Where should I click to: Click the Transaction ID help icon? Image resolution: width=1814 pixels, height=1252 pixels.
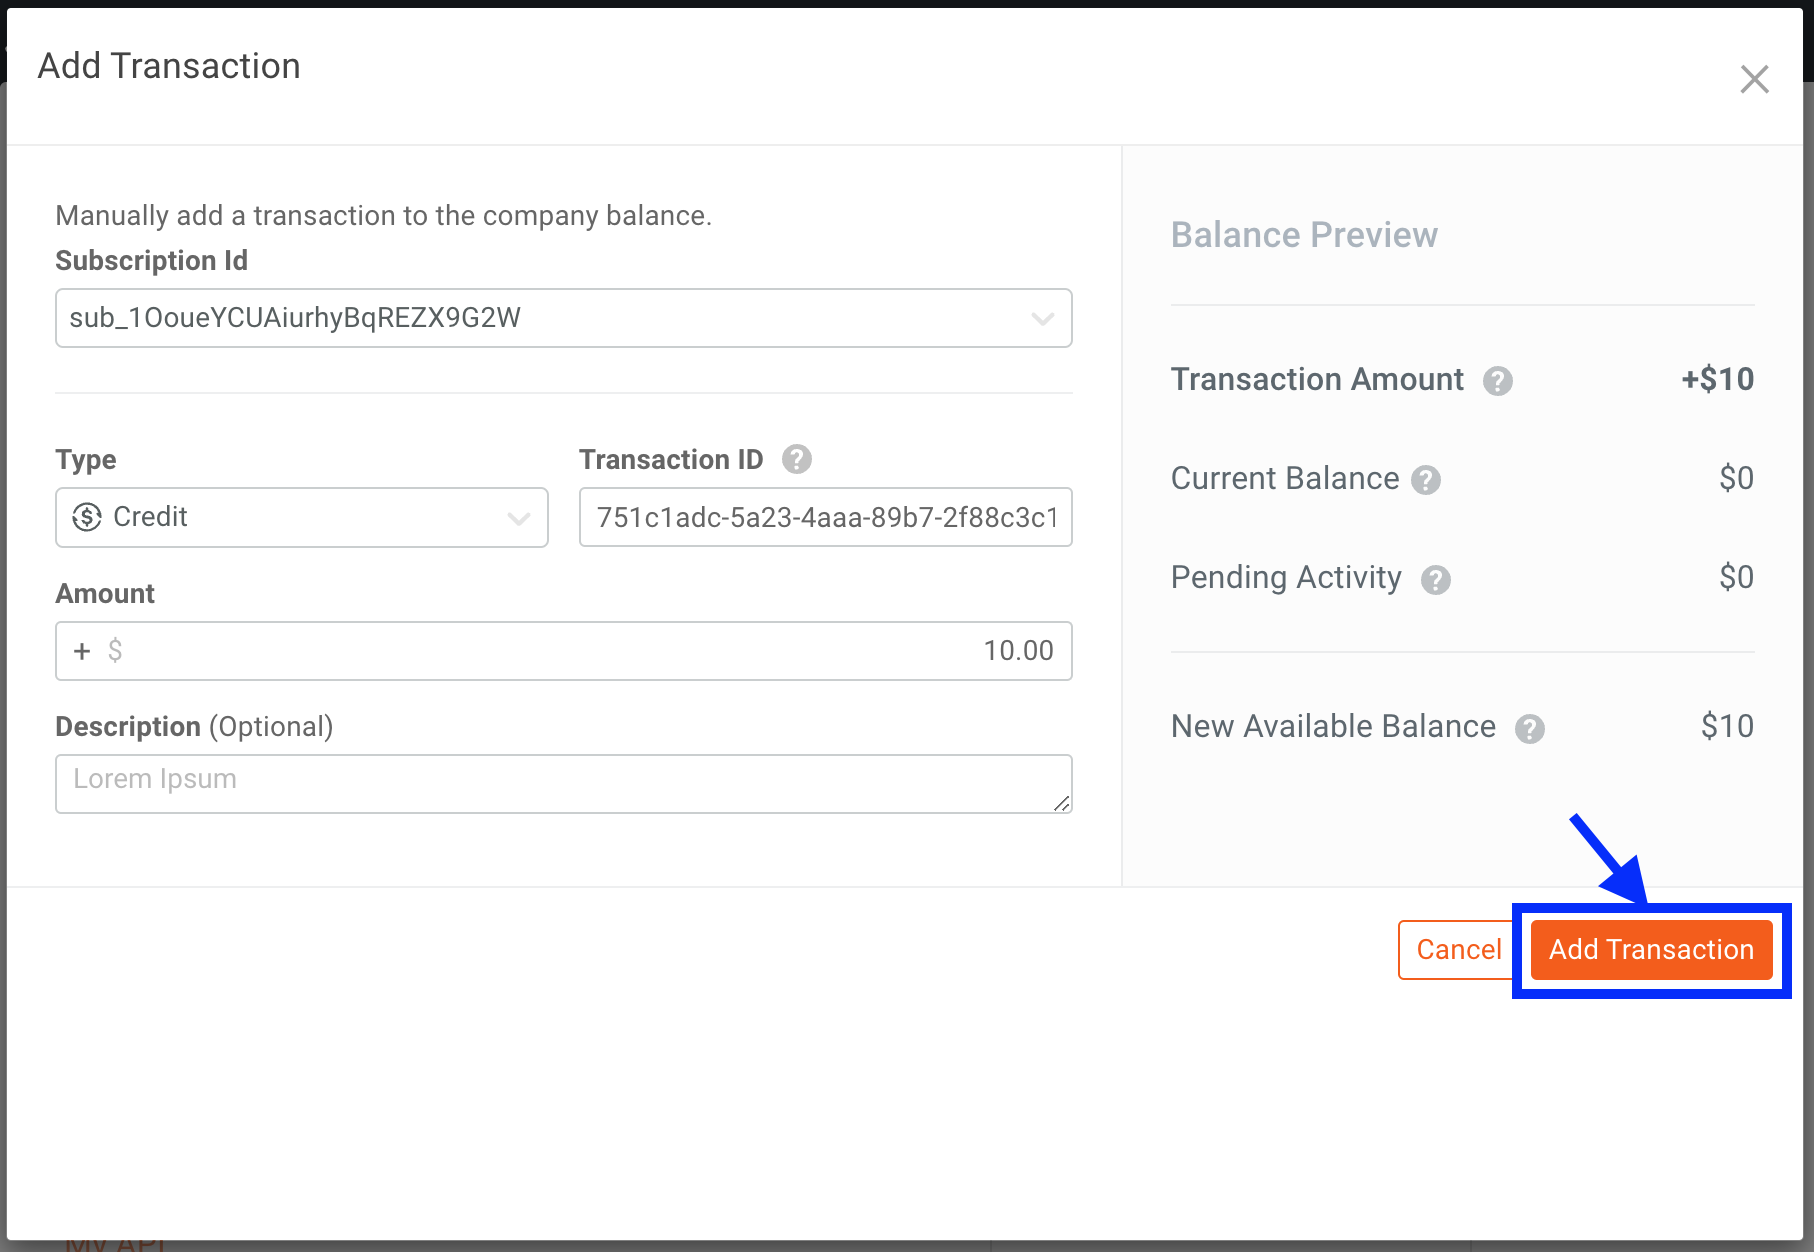[x=797, y=459]
